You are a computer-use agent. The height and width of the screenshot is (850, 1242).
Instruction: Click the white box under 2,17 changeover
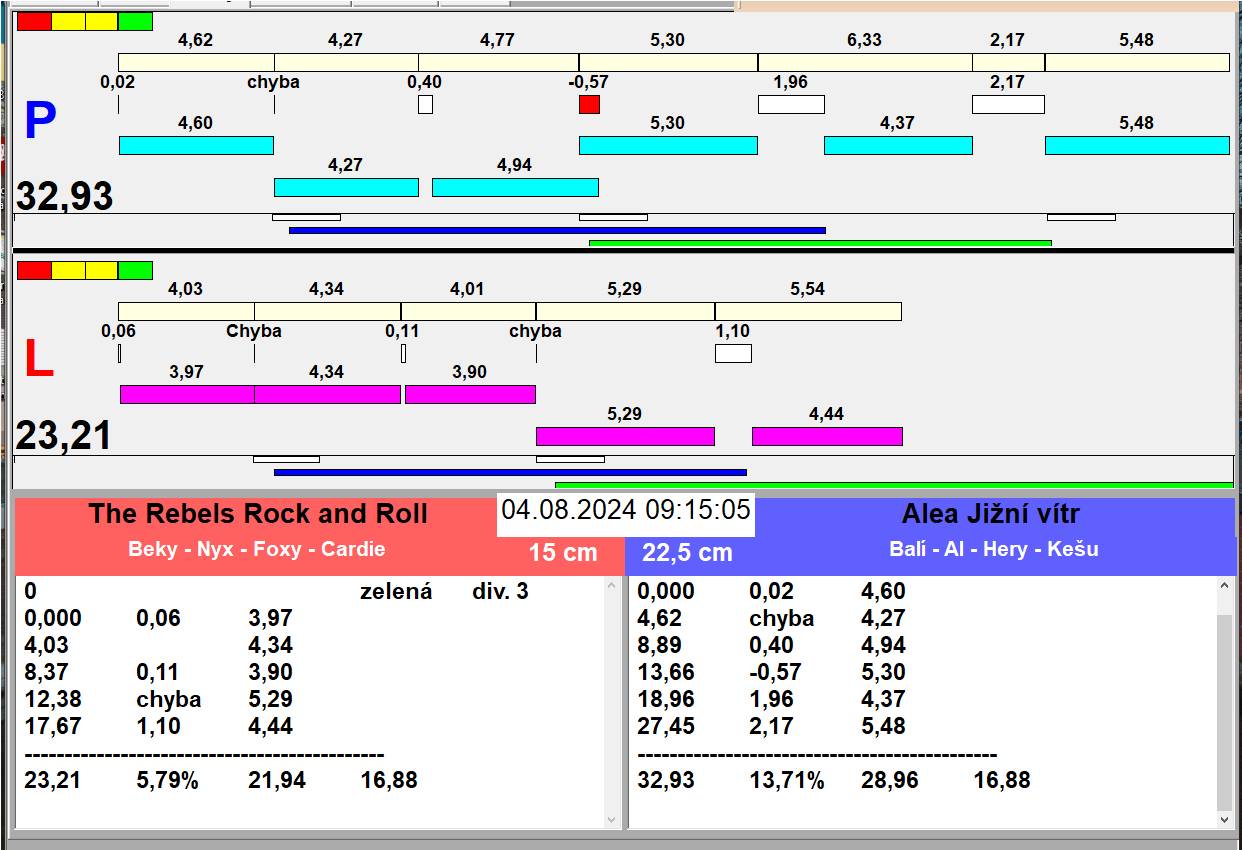1008,104
